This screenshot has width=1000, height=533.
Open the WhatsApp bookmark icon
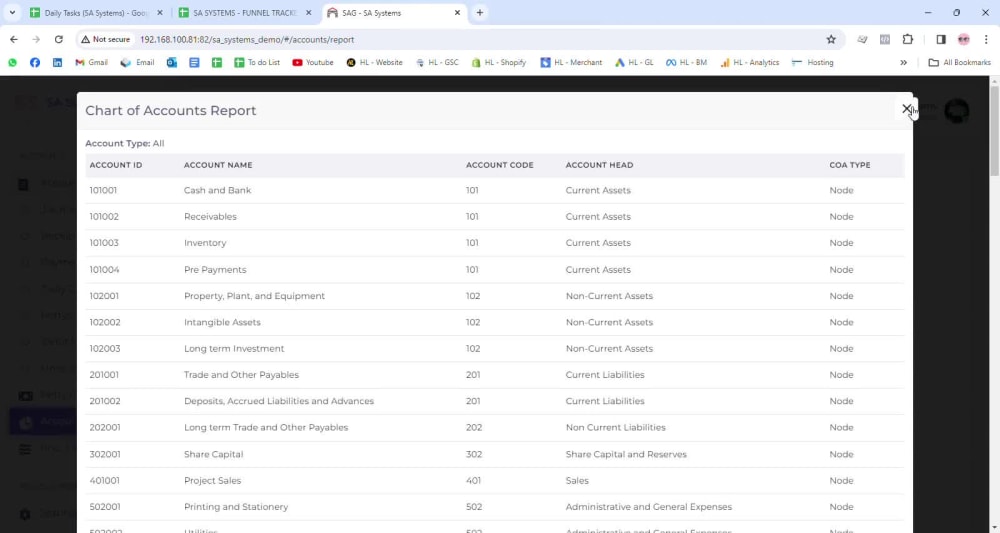pos(13,62)
